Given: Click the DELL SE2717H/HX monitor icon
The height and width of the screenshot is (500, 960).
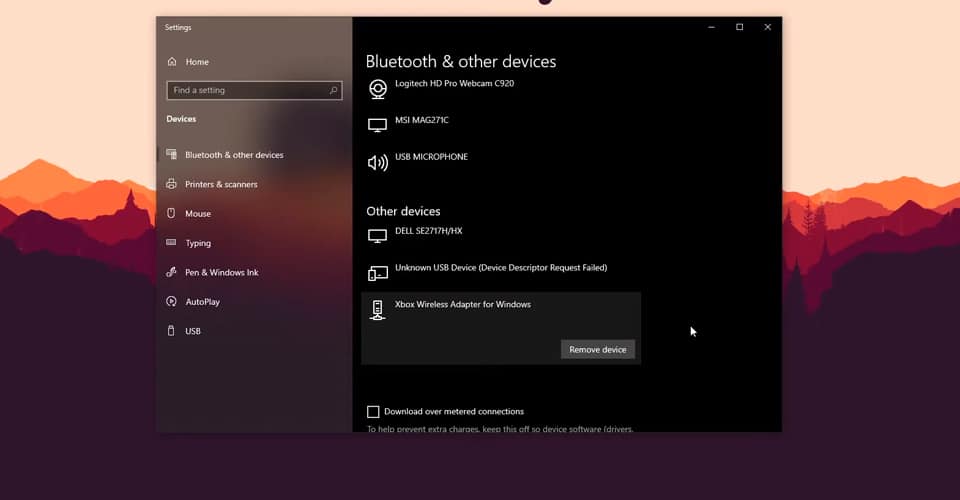Looking at the screenshot, I should tap(377, 236).
